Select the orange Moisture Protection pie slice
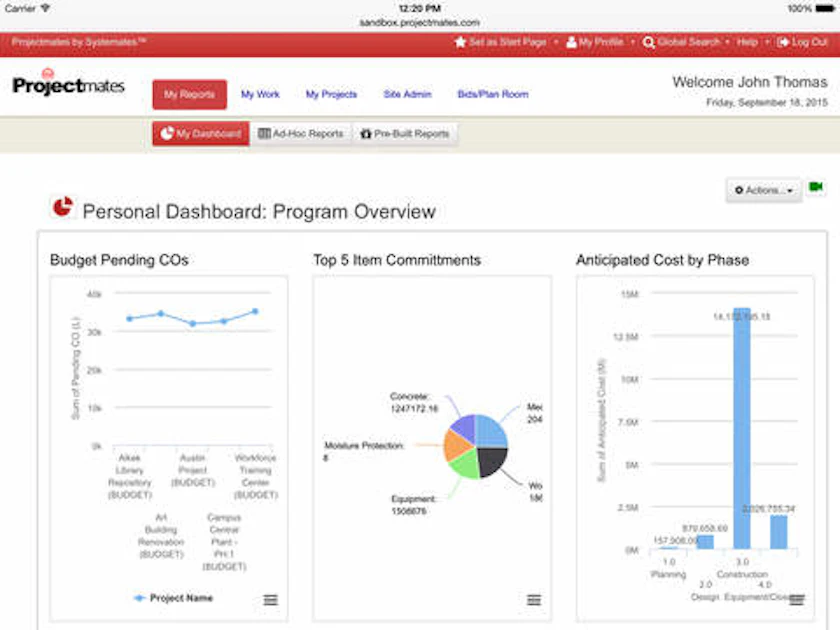 (x=457, y=446)
